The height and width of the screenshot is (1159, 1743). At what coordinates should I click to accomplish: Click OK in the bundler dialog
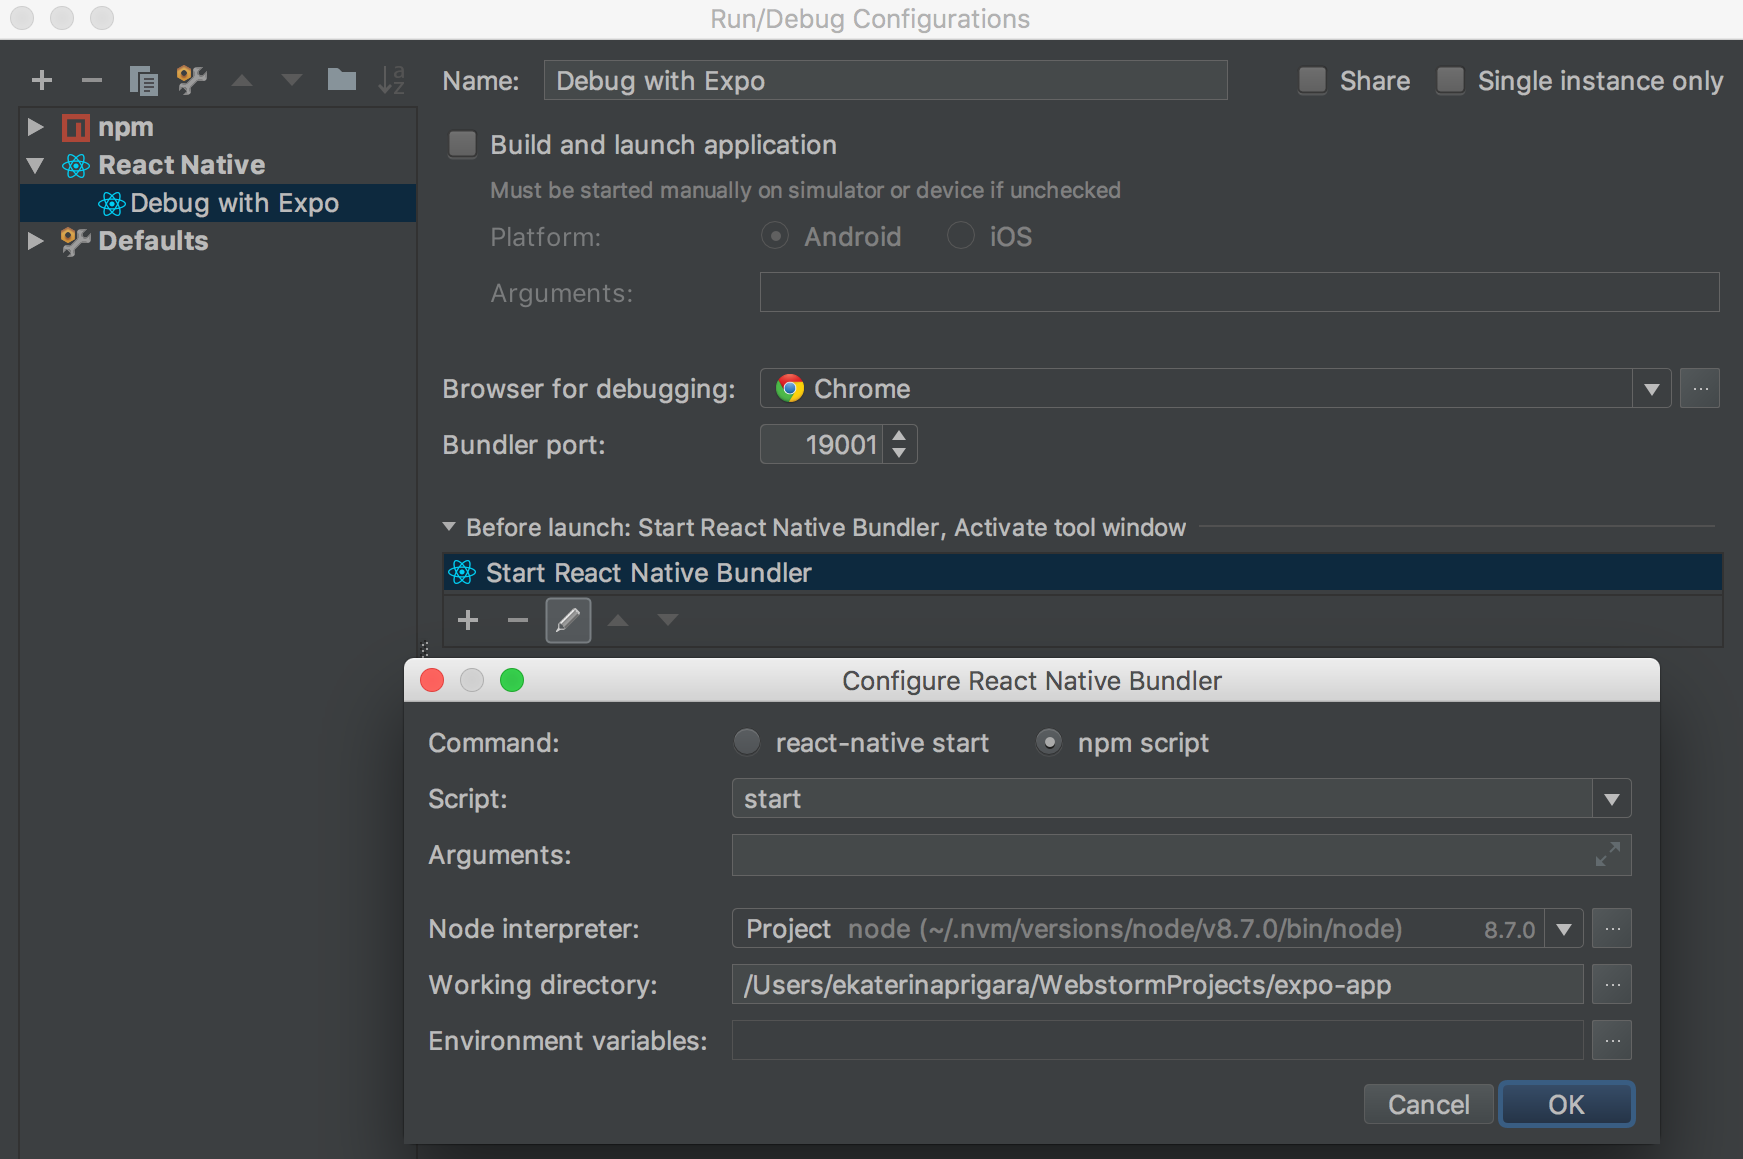(x=1566, y=1104)
